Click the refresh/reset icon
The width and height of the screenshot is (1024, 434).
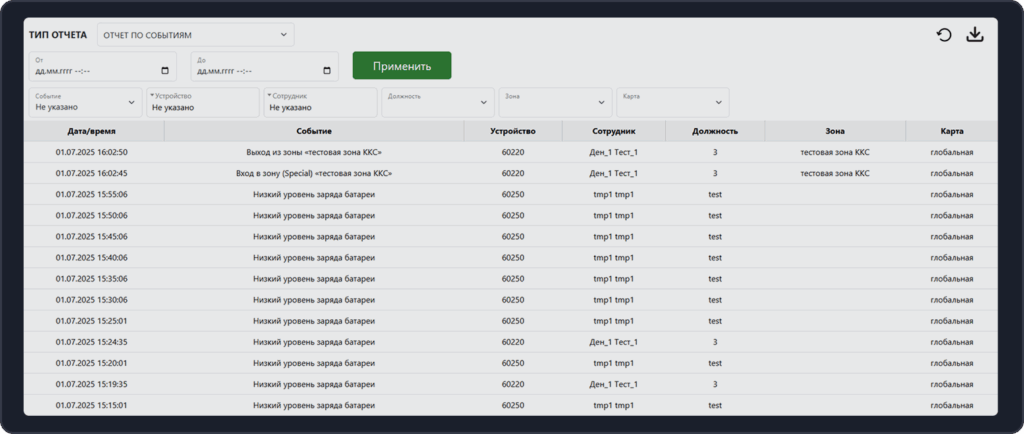tap(943, 36)
